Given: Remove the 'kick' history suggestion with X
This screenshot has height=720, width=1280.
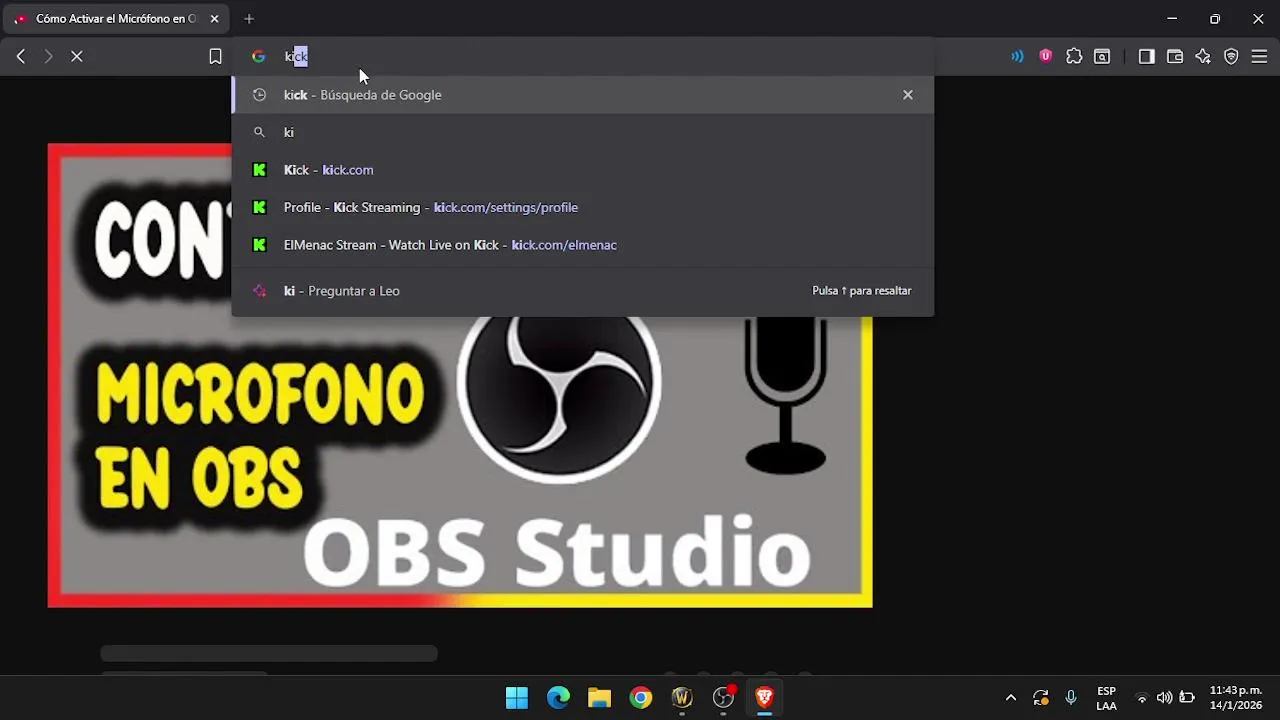Looking at the screenshot, I should pos(908,95).
